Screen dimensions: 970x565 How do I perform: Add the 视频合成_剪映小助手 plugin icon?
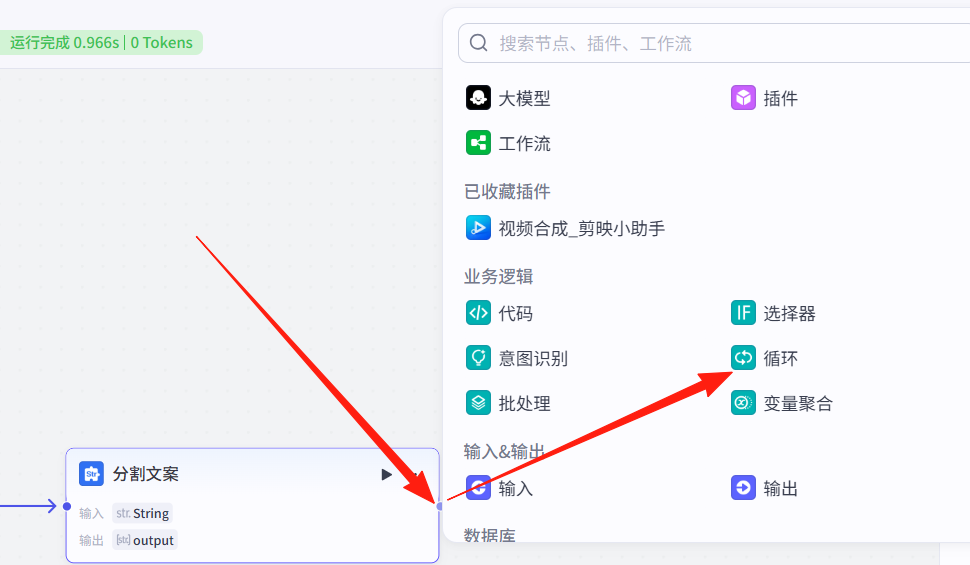tap(478, 228)
